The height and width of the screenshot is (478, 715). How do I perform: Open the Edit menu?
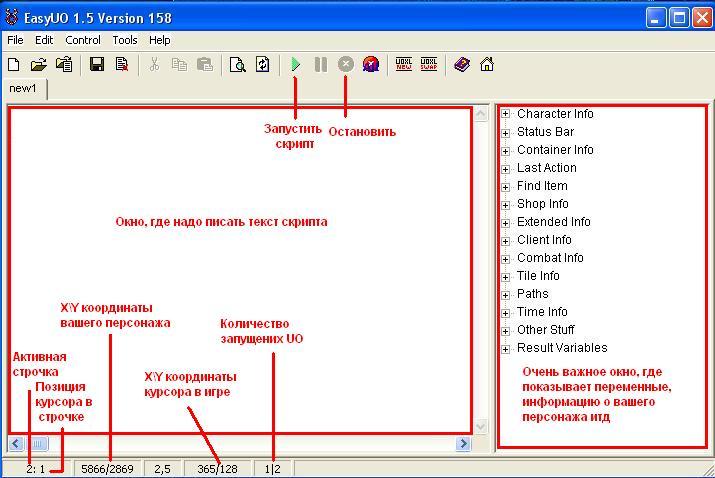(x=44, y=40)
